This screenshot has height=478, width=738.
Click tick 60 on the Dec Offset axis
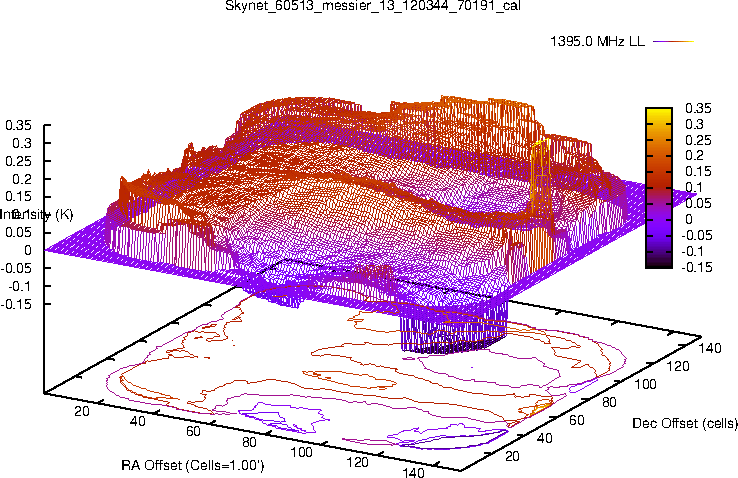coord(577,420)
